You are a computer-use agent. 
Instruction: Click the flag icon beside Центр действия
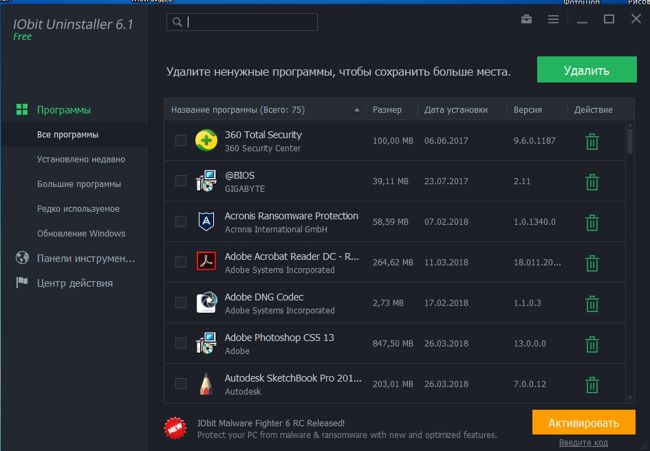(x=22, y=282)
